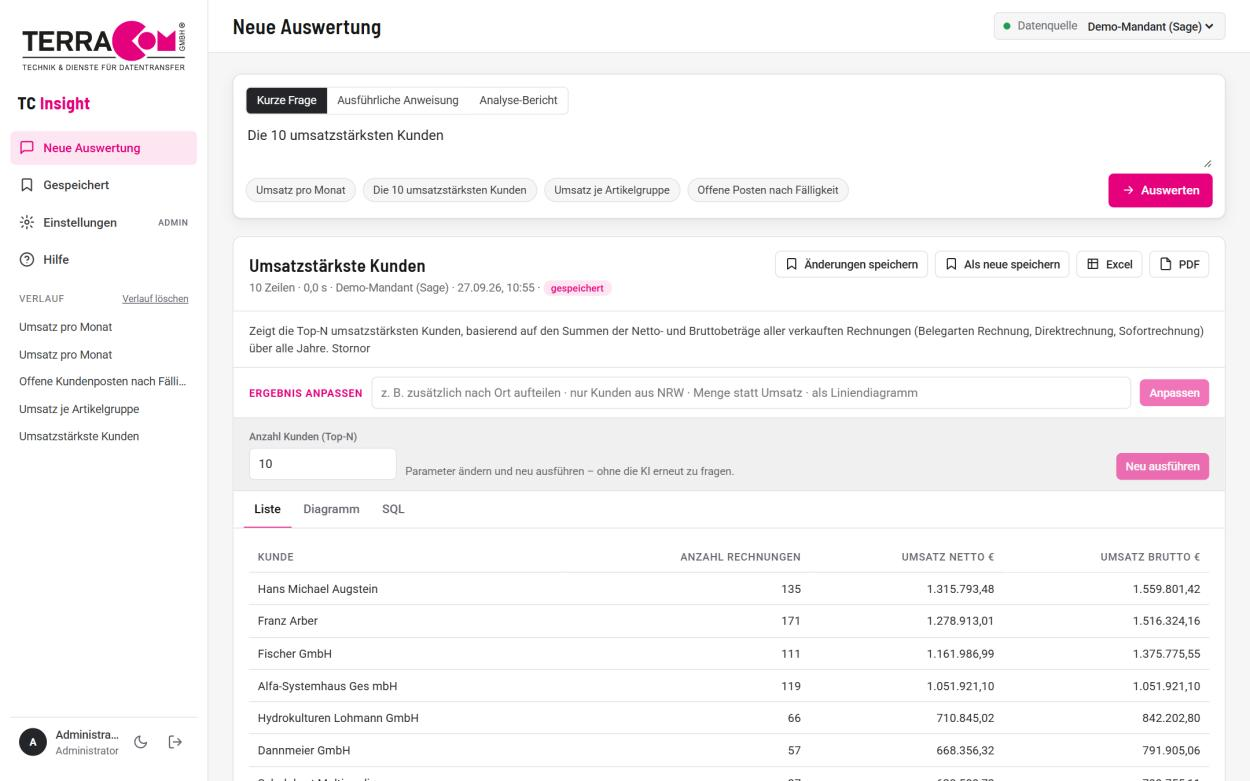Switch to Analyse-Bericht mode
The width and height of the screenshot is (1250, 781).
518,100
